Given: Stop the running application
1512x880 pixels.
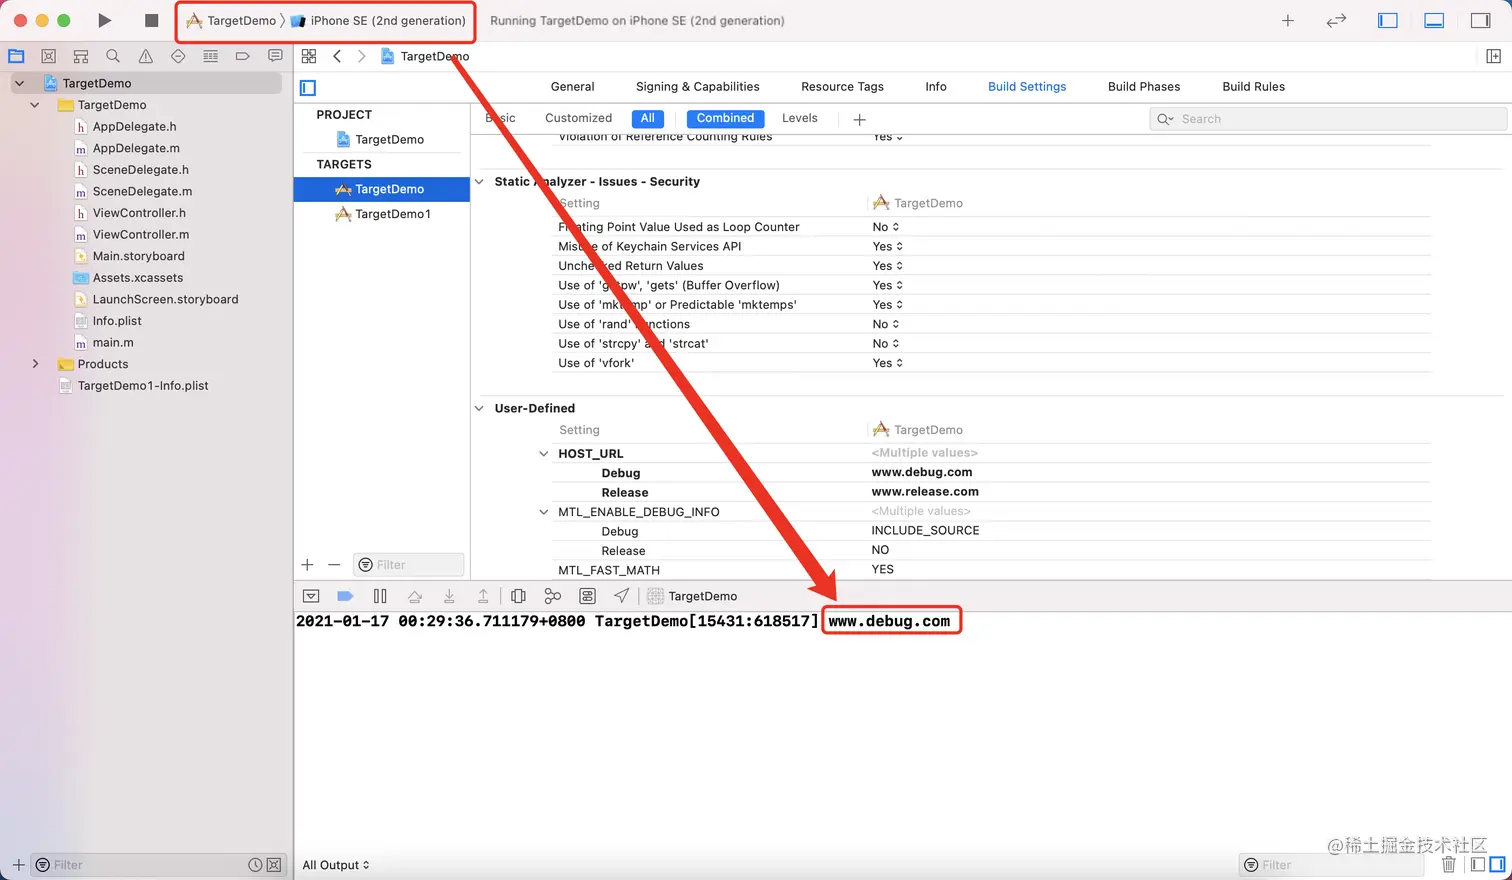Looking at the screenshot, I should click(151, 20).
